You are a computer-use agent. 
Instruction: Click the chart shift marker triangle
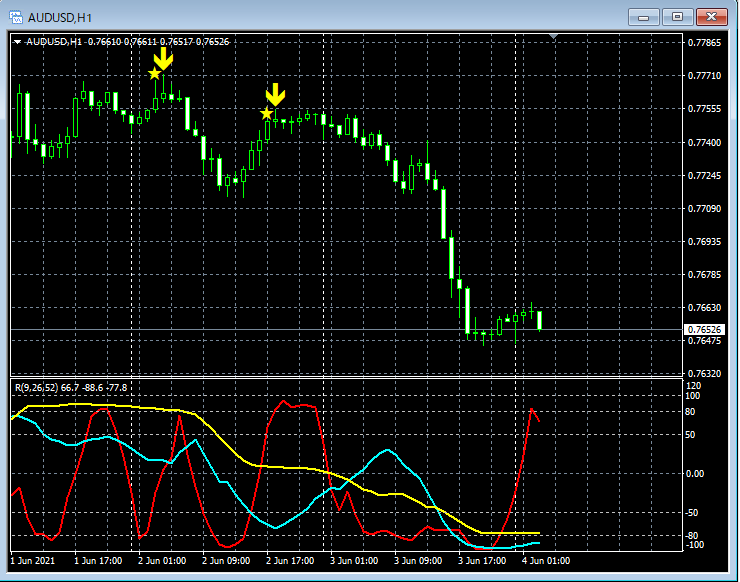[554, 36]
